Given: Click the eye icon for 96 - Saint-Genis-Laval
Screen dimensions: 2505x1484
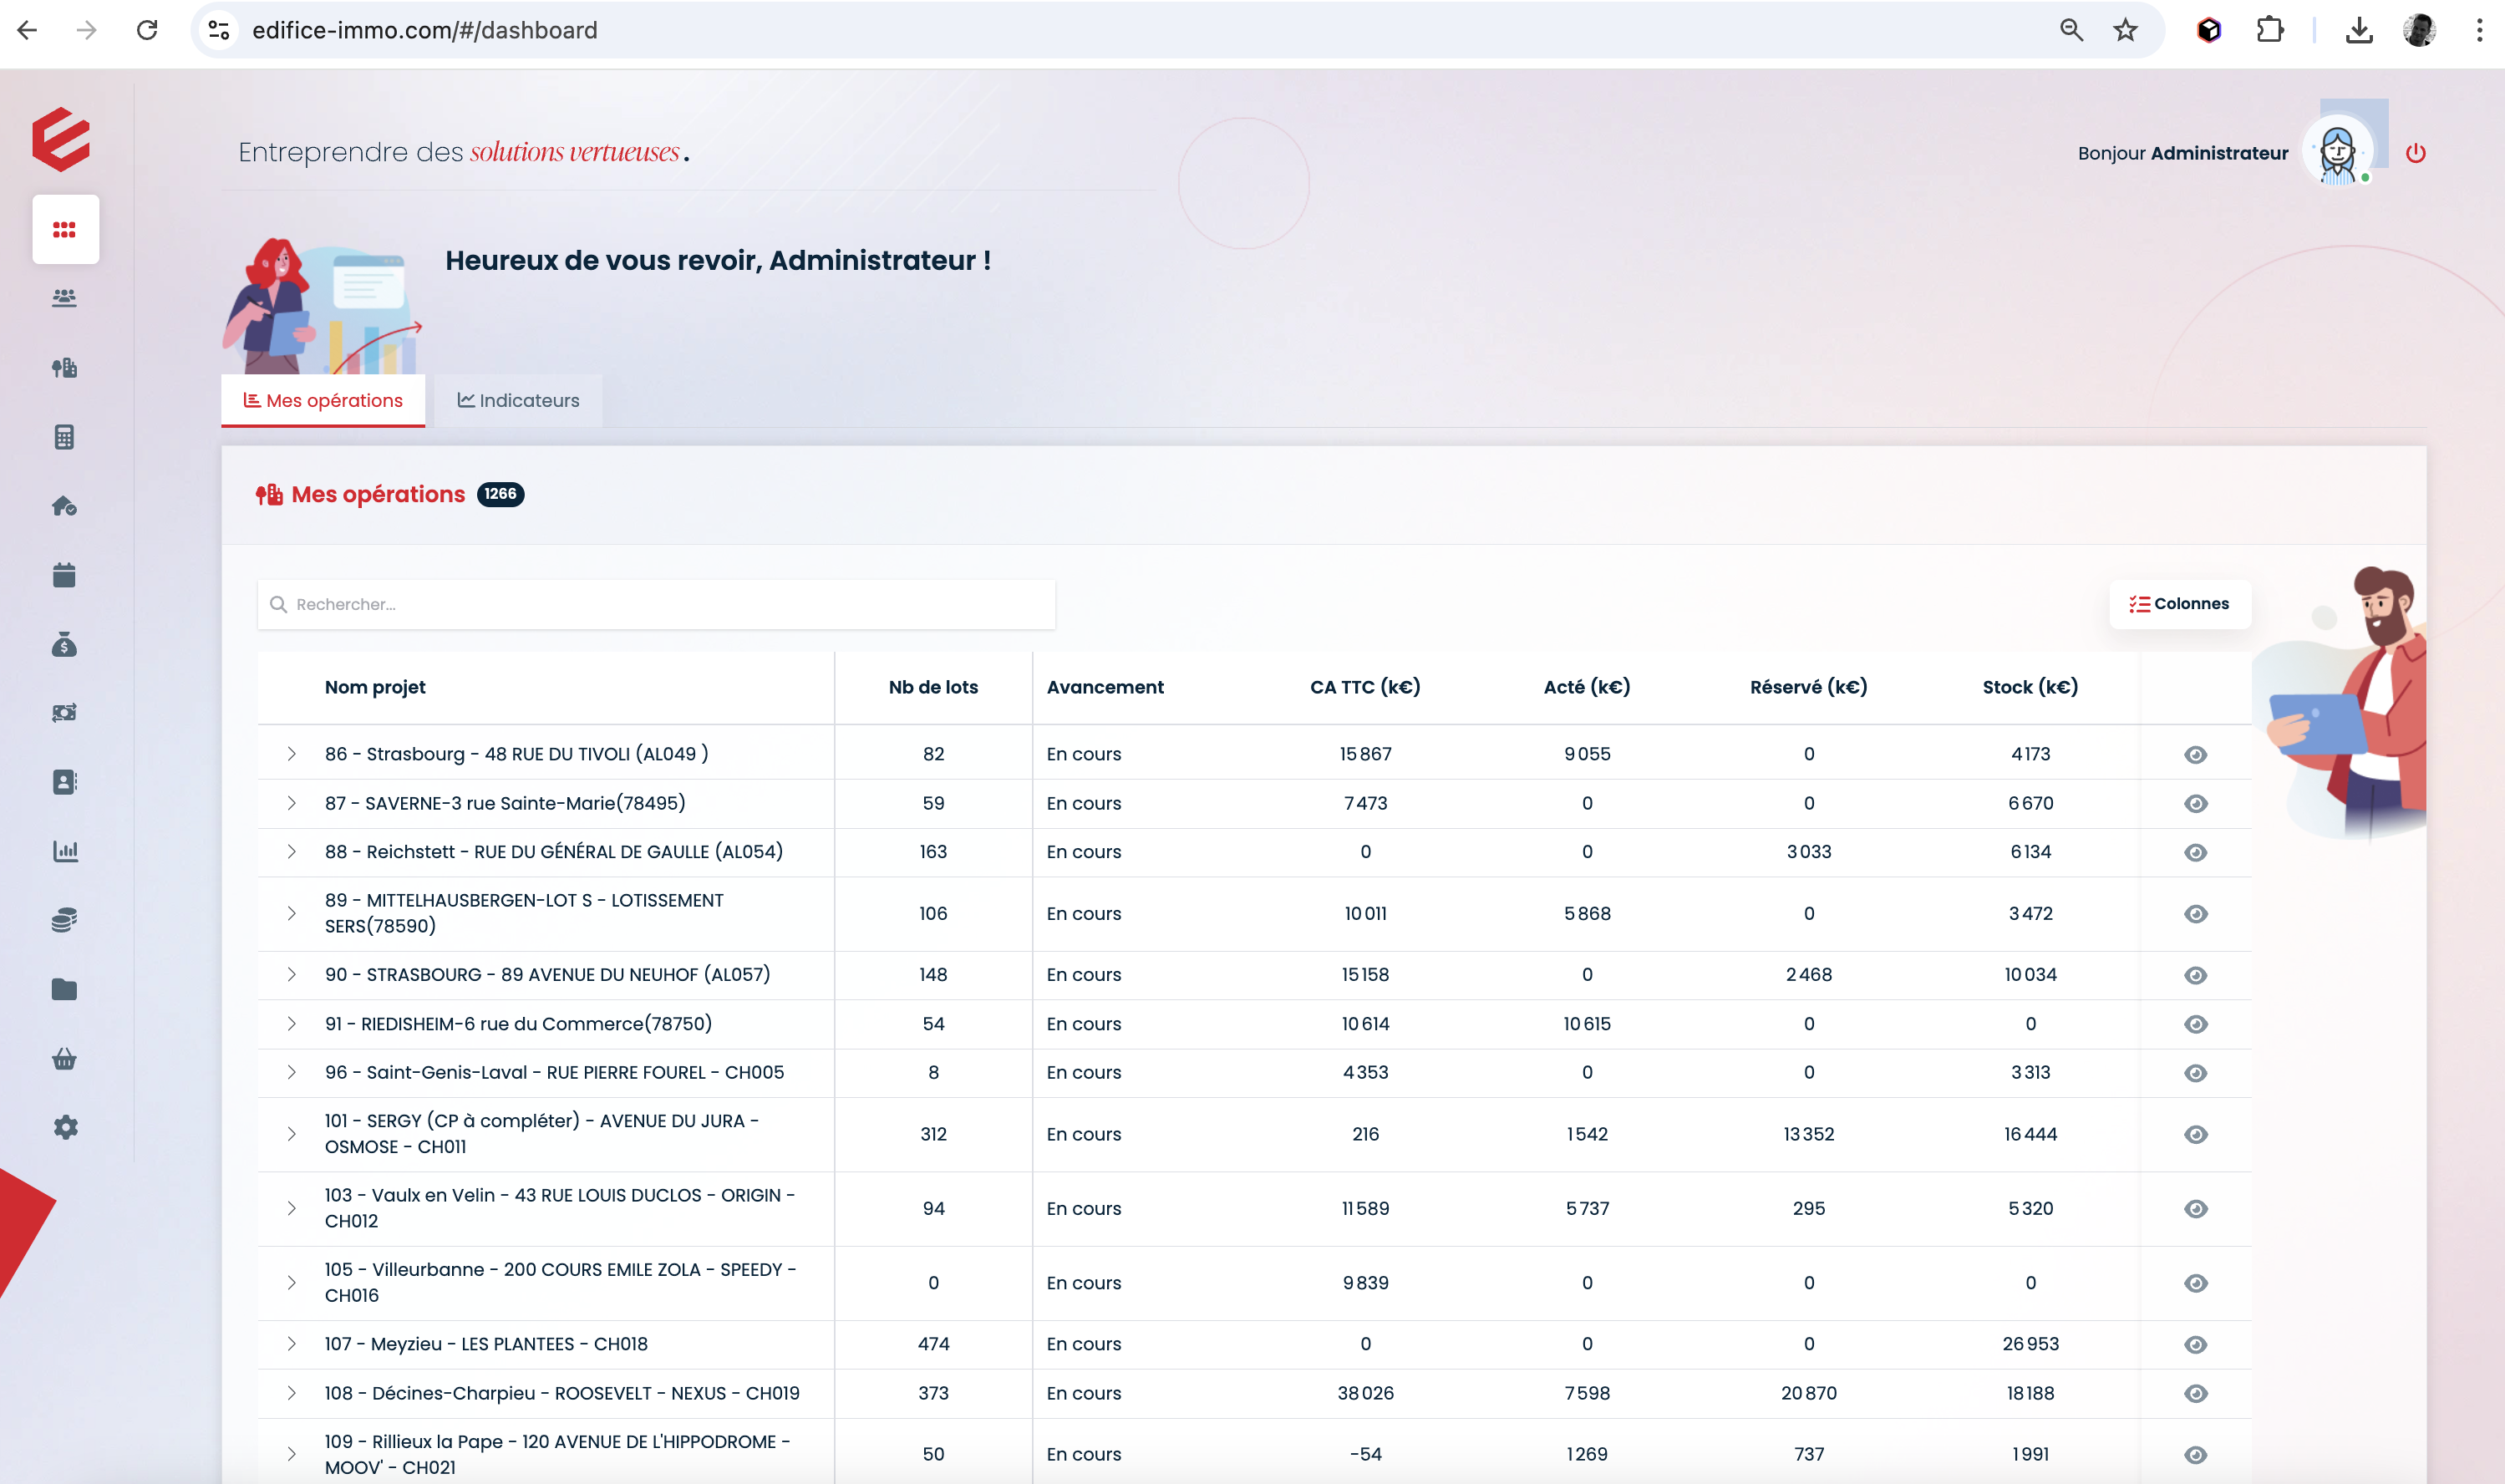Looking at the screenshot, I should (x=2195, y=1073).
